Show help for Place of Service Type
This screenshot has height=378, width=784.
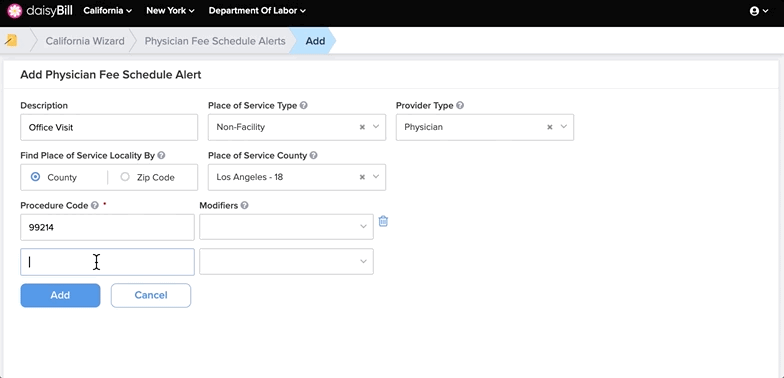click(x=304, y=106)
